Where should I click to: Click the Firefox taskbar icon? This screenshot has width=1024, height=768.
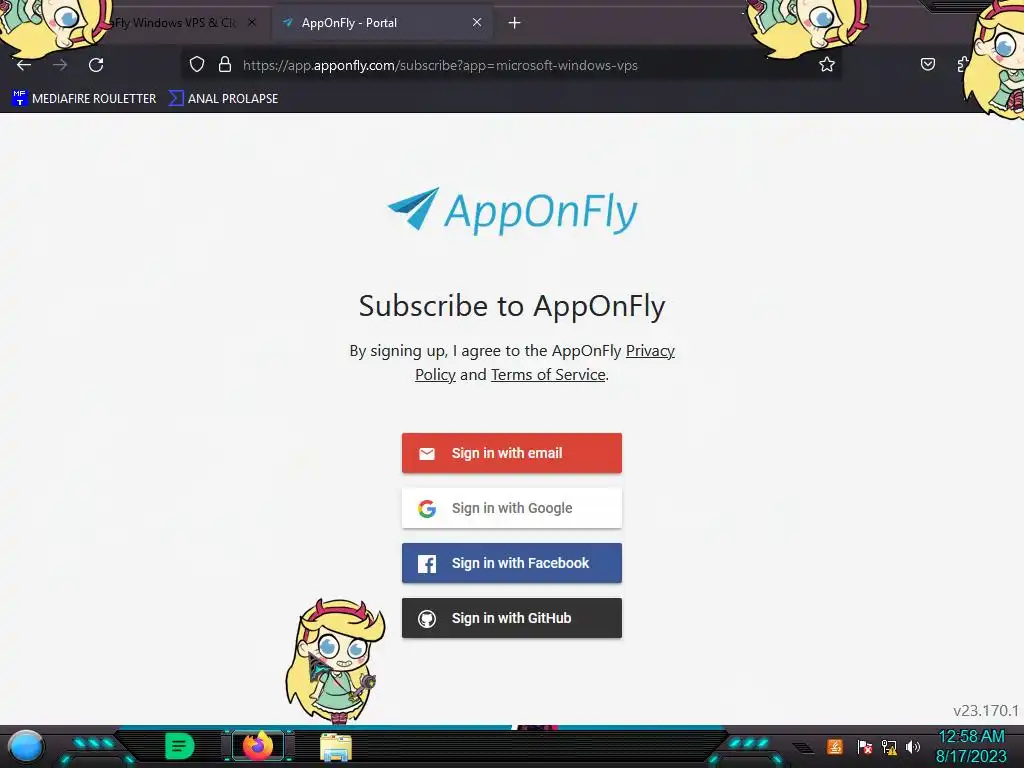[x=258, y=746]
